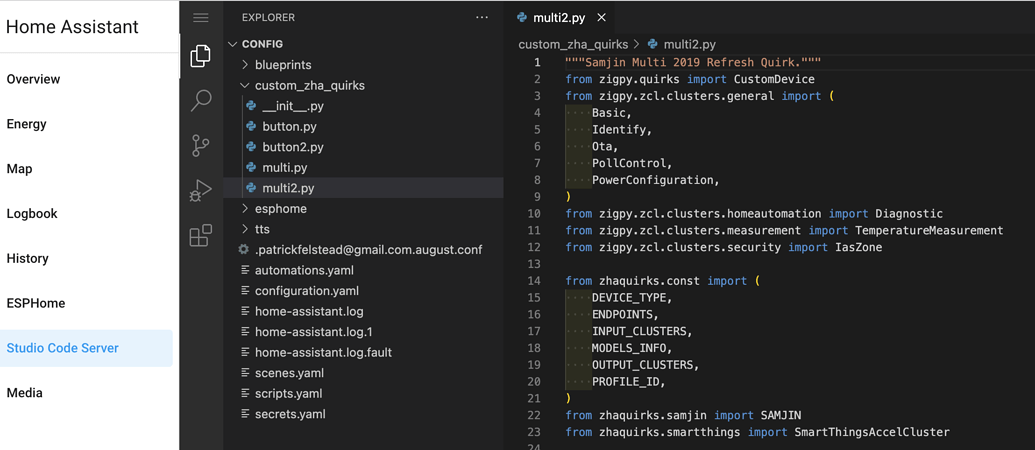Click line number 9 in gutter

(537, 197)
